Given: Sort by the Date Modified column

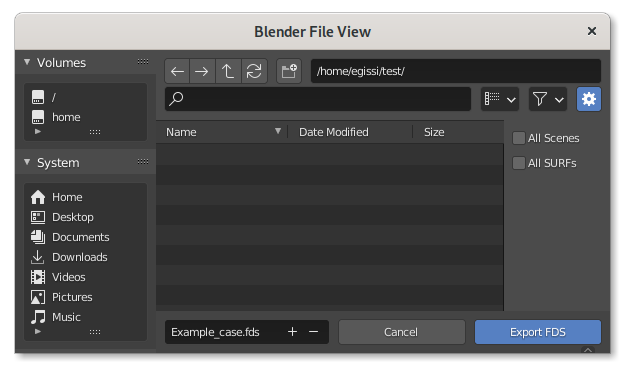Looking at the screenshot, I should click(350, 132).
